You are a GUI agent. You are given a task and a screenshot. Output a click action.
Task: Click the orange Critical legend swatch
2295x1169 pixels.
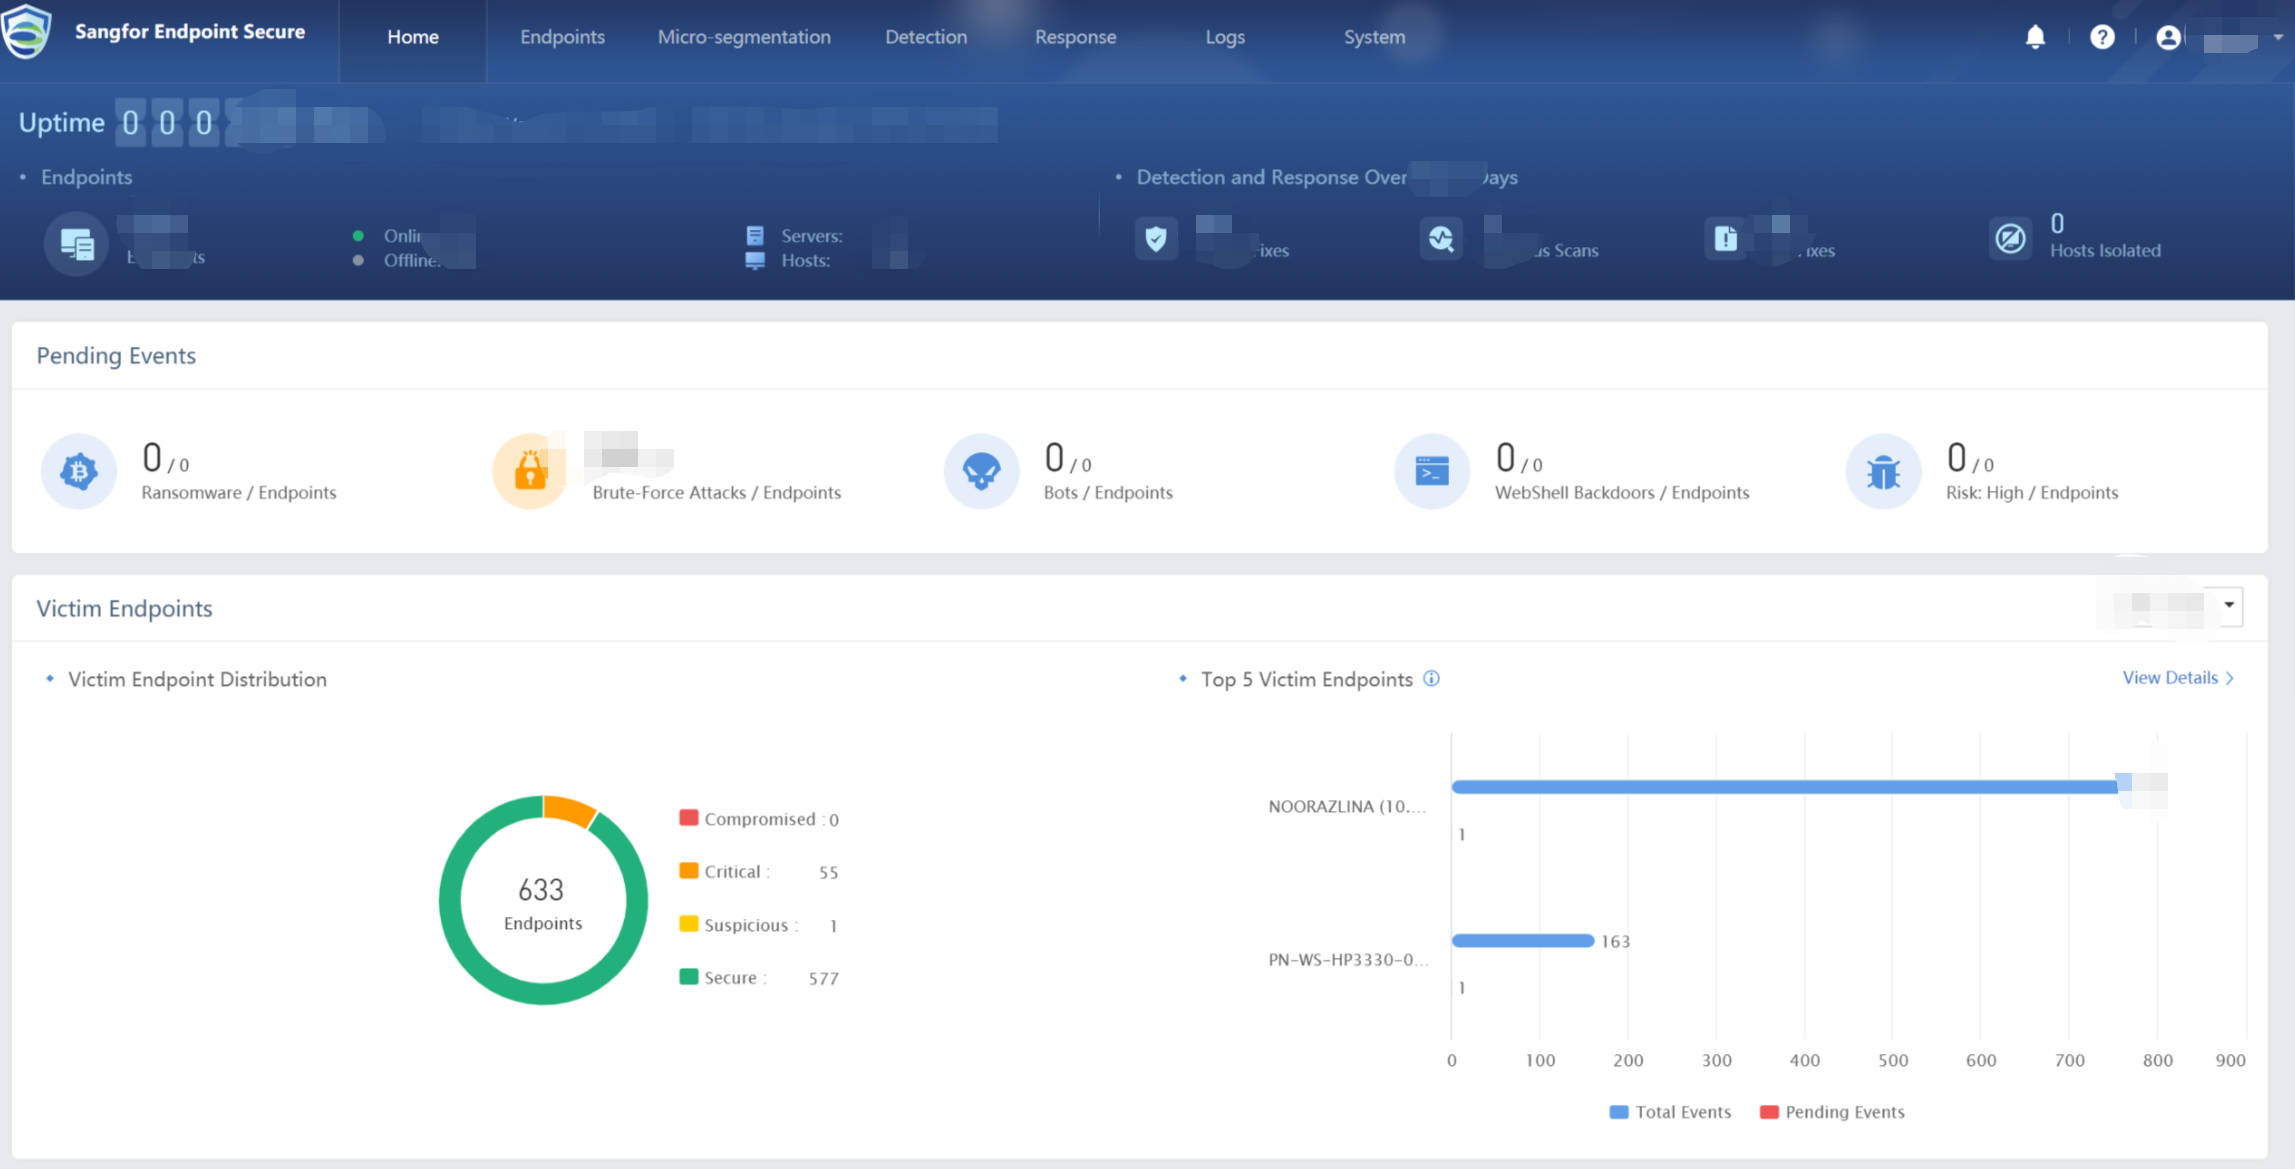click(x=688, y=871)
